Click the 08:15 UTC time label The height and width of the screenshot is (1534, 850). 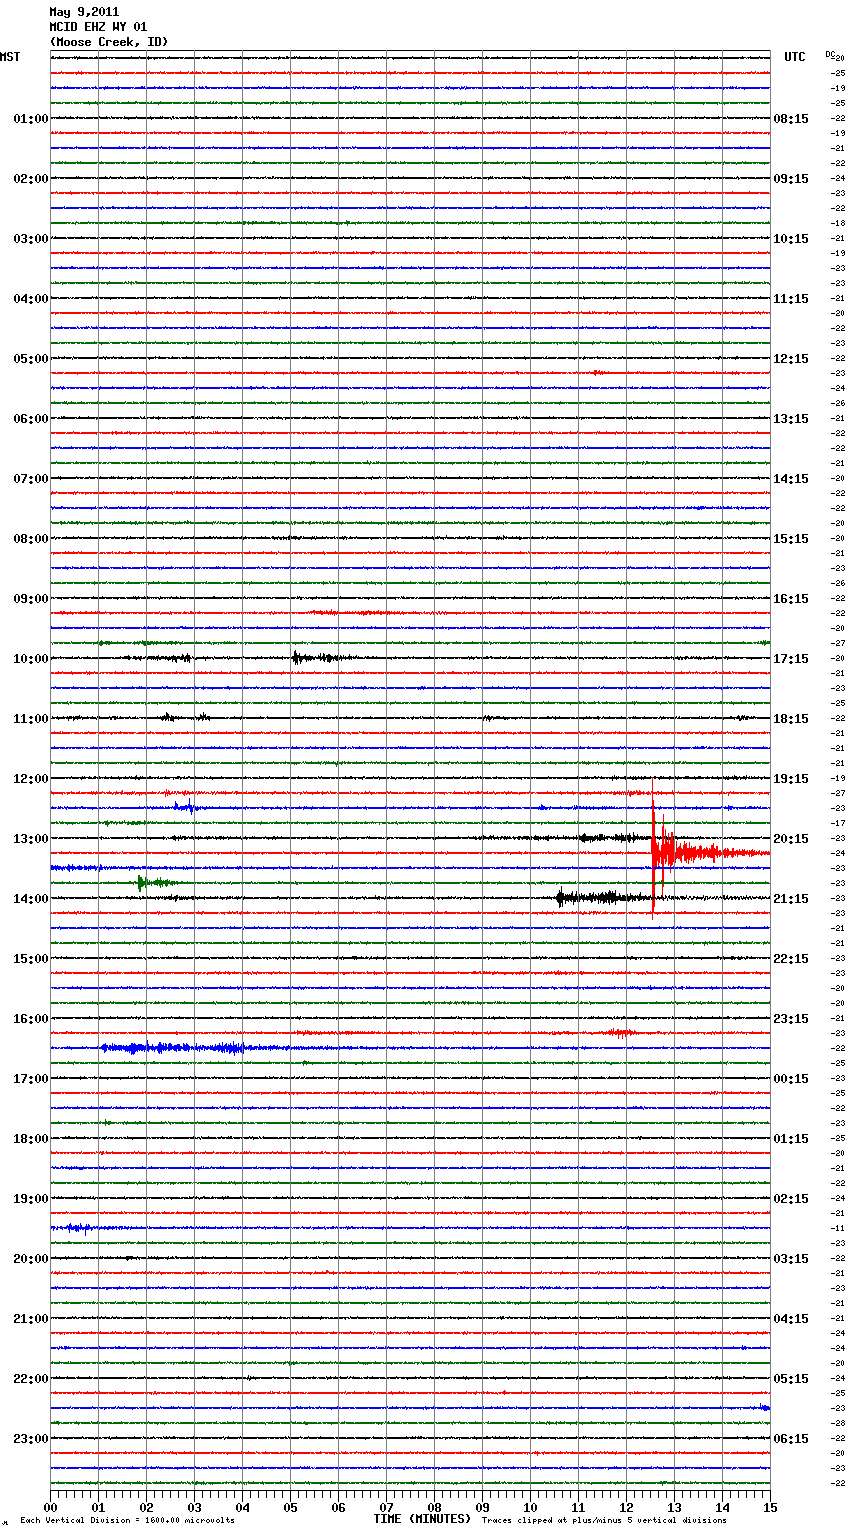pos(791,118)
